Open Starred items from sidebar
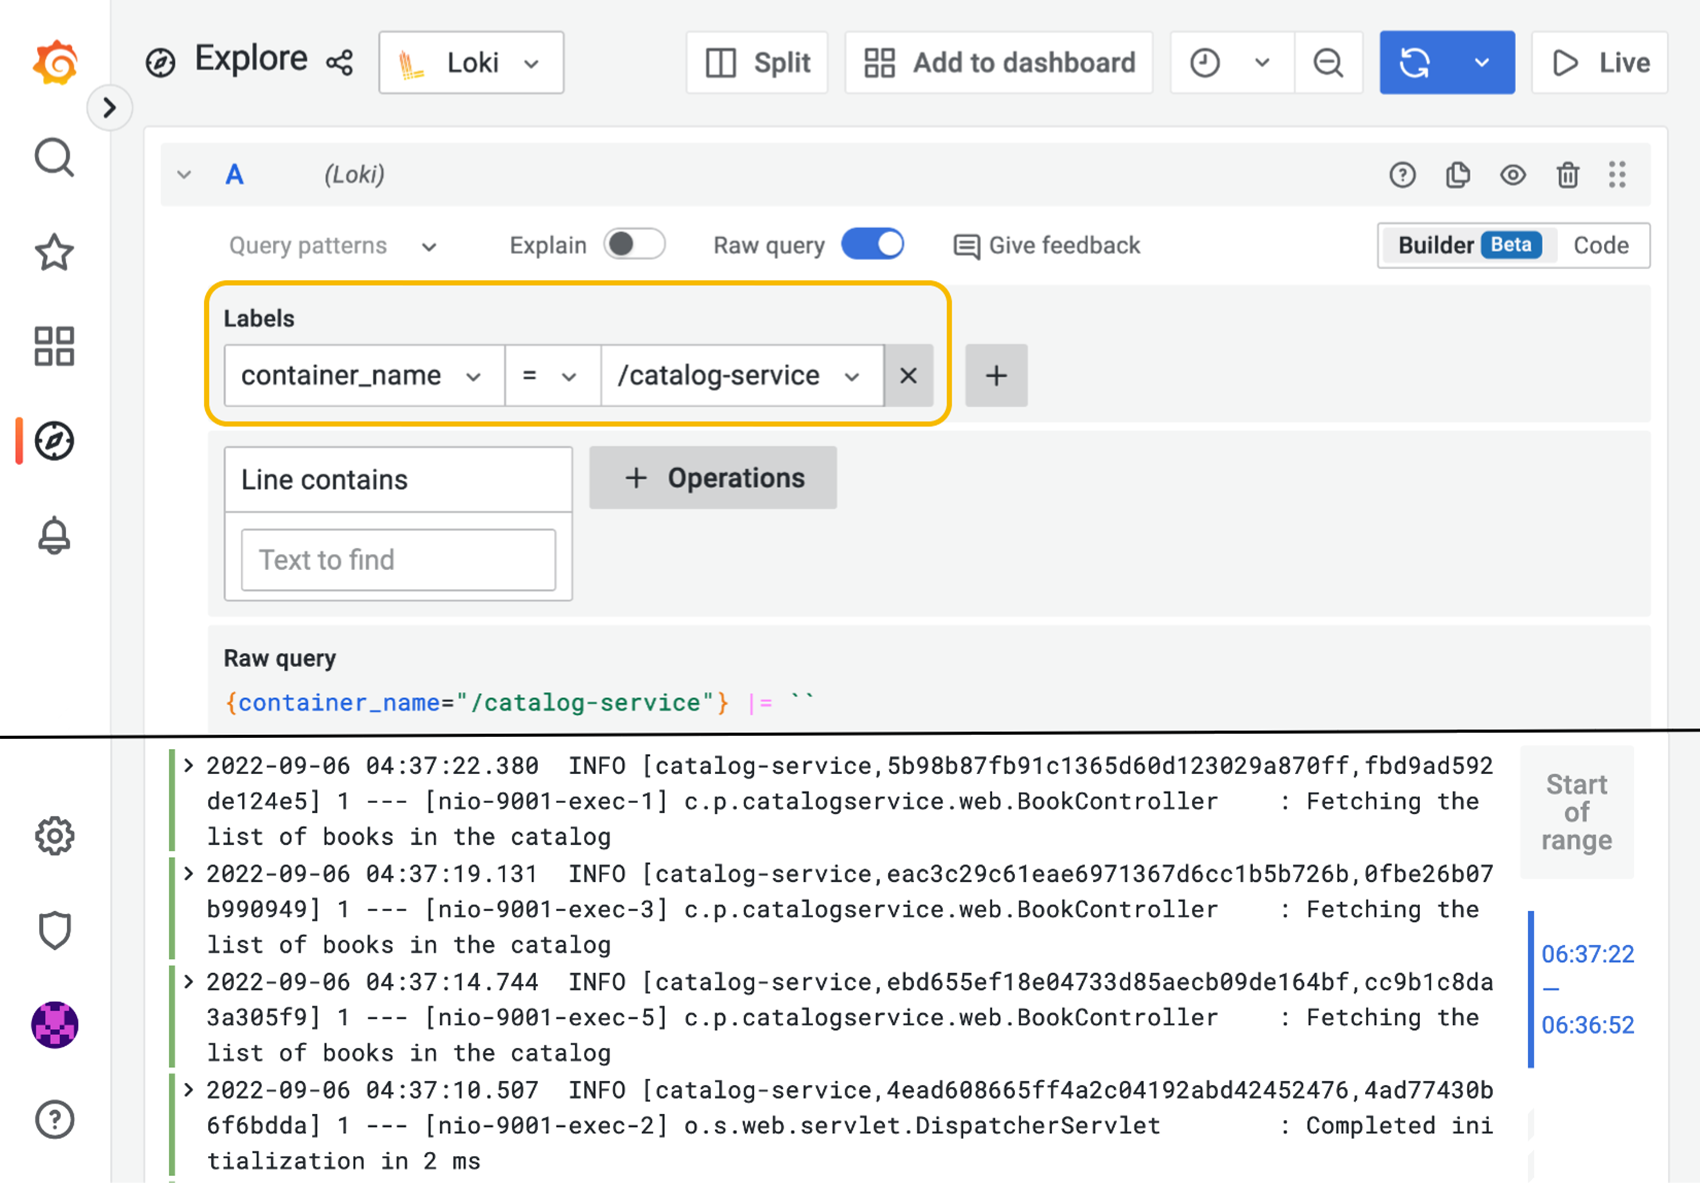 (54, 252)
